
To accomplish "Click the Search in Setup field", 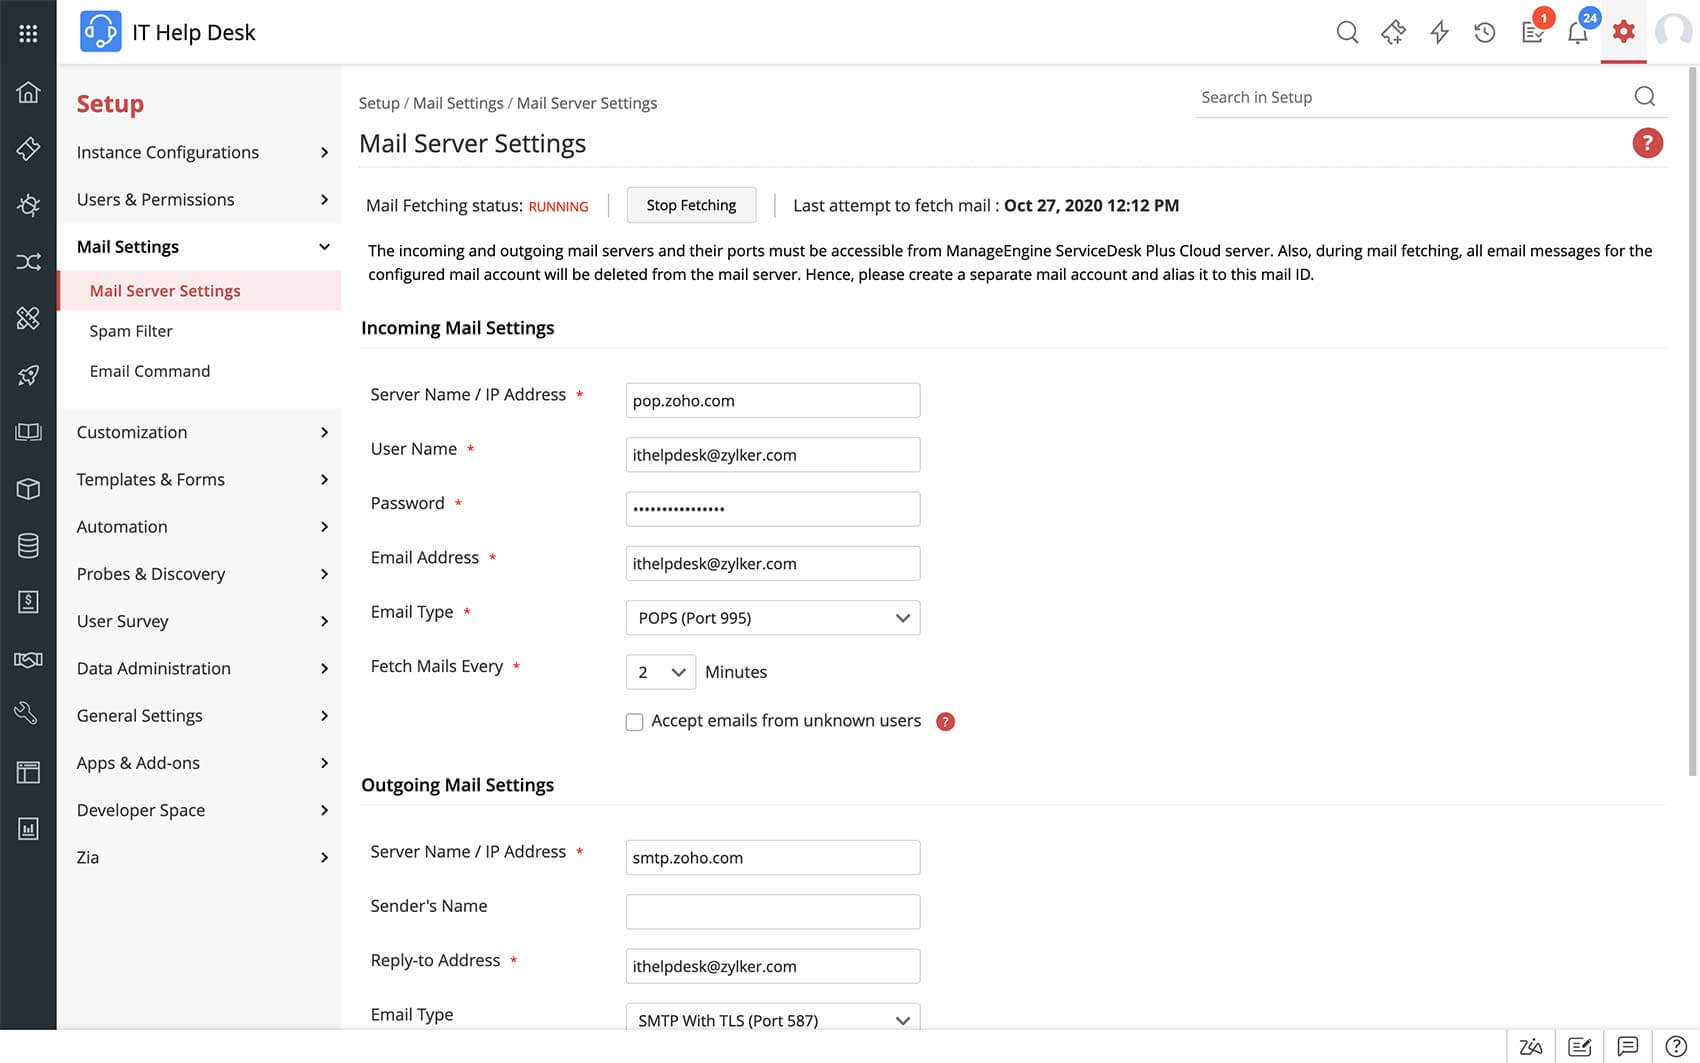I will [x=1410, y=97].
